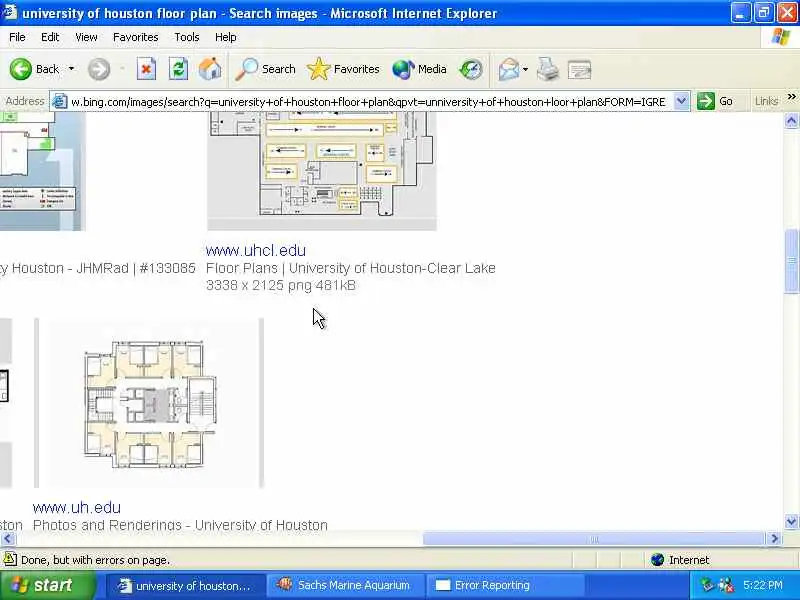Click the vertical scrollbar up arrow
Image resolution: width=800 pixels, height=600 pixels.
[791, 120]
